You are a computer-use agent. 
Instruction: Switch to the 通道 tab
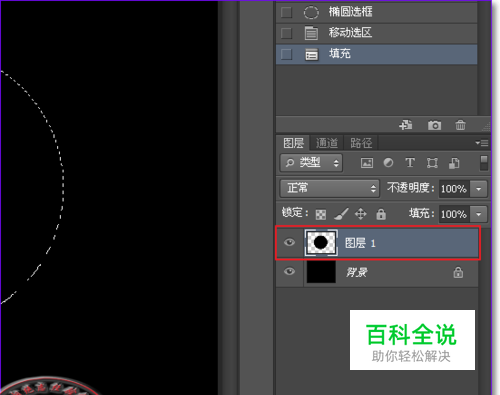point(327,143)
